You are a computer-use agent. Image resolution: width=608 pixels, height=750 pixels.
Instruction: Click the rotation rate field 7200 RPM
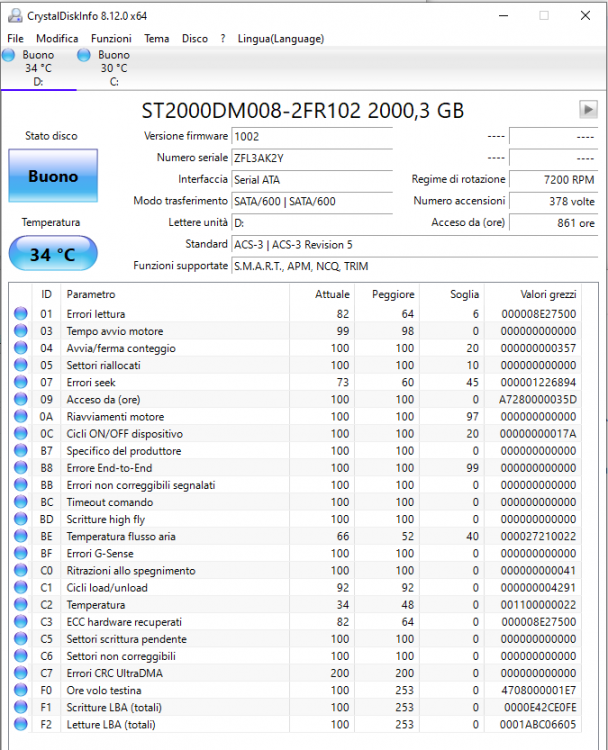[553, 179]
